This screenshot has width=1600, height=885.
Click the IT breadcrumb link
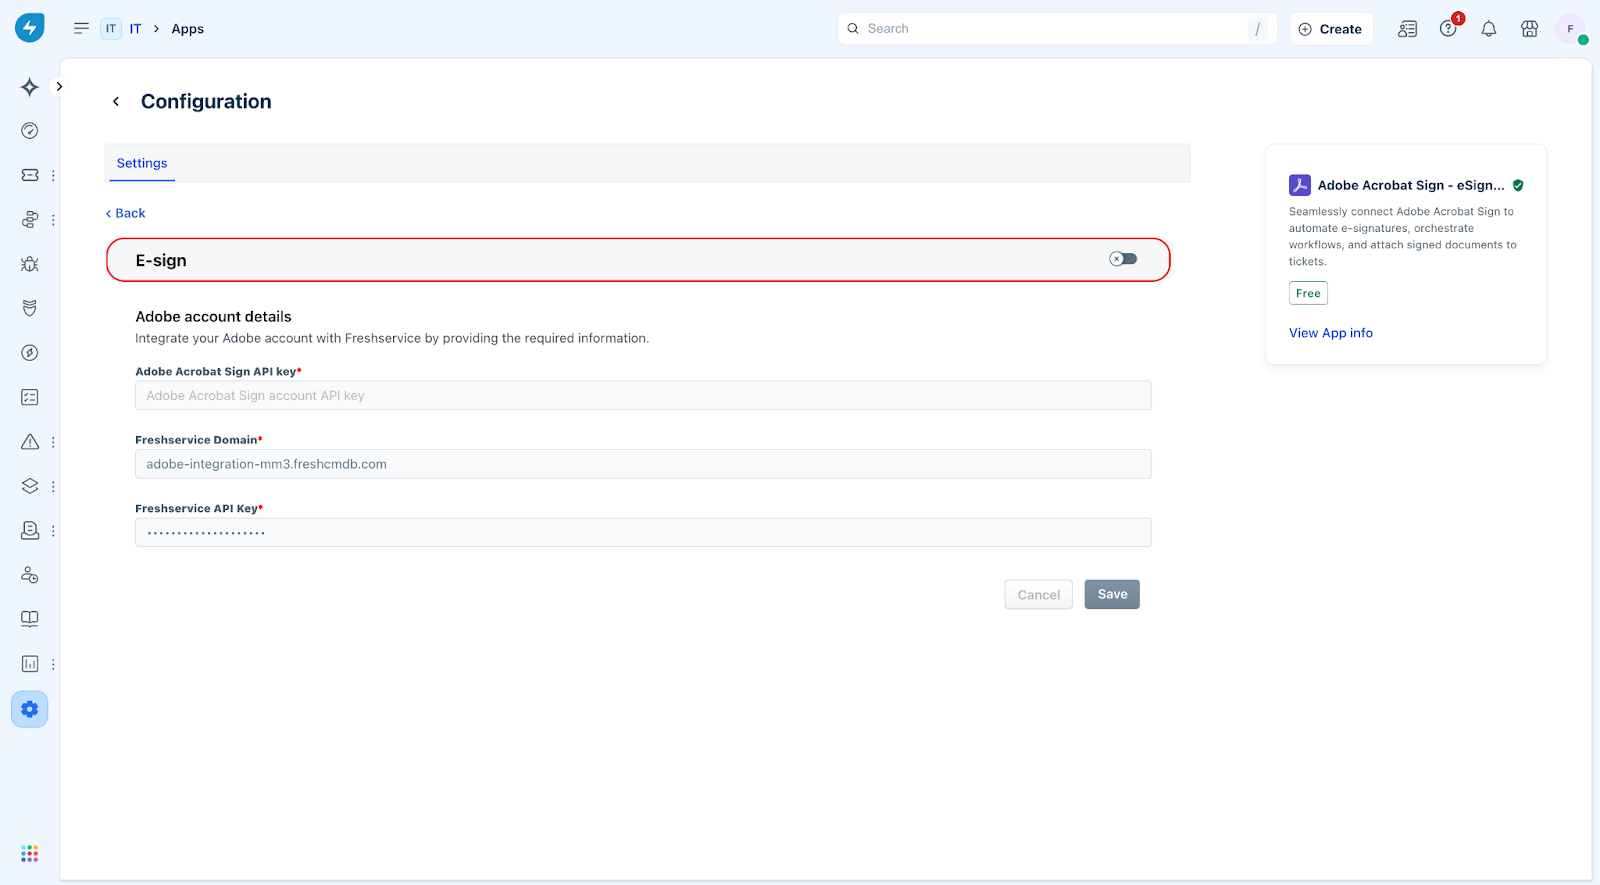(135, 29)
